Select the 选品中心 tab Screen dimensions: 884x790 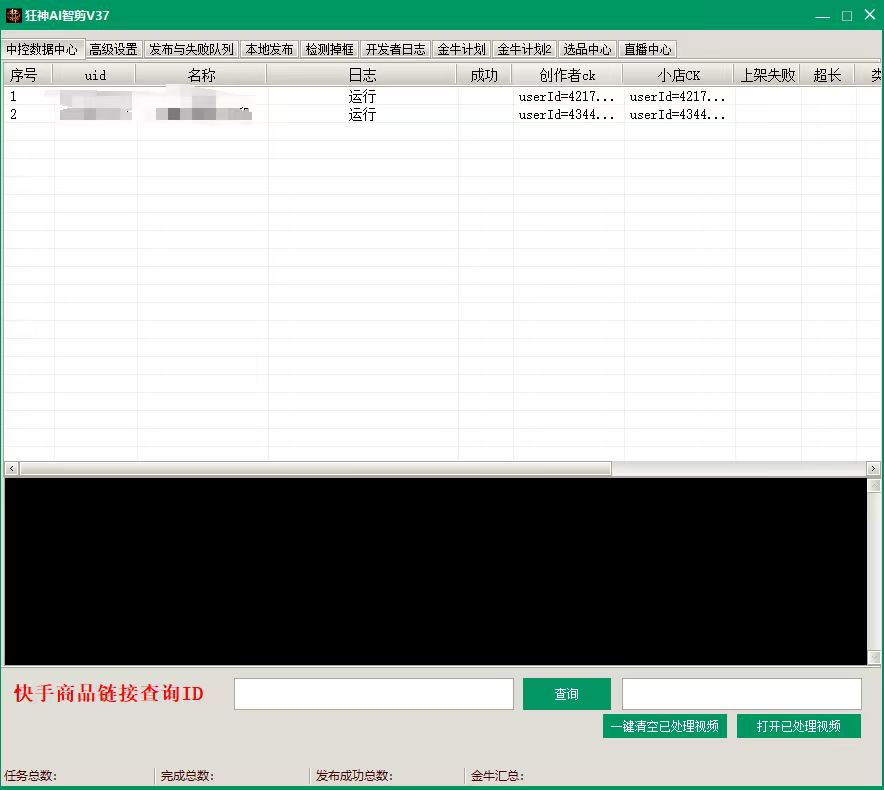pos(587,49)
